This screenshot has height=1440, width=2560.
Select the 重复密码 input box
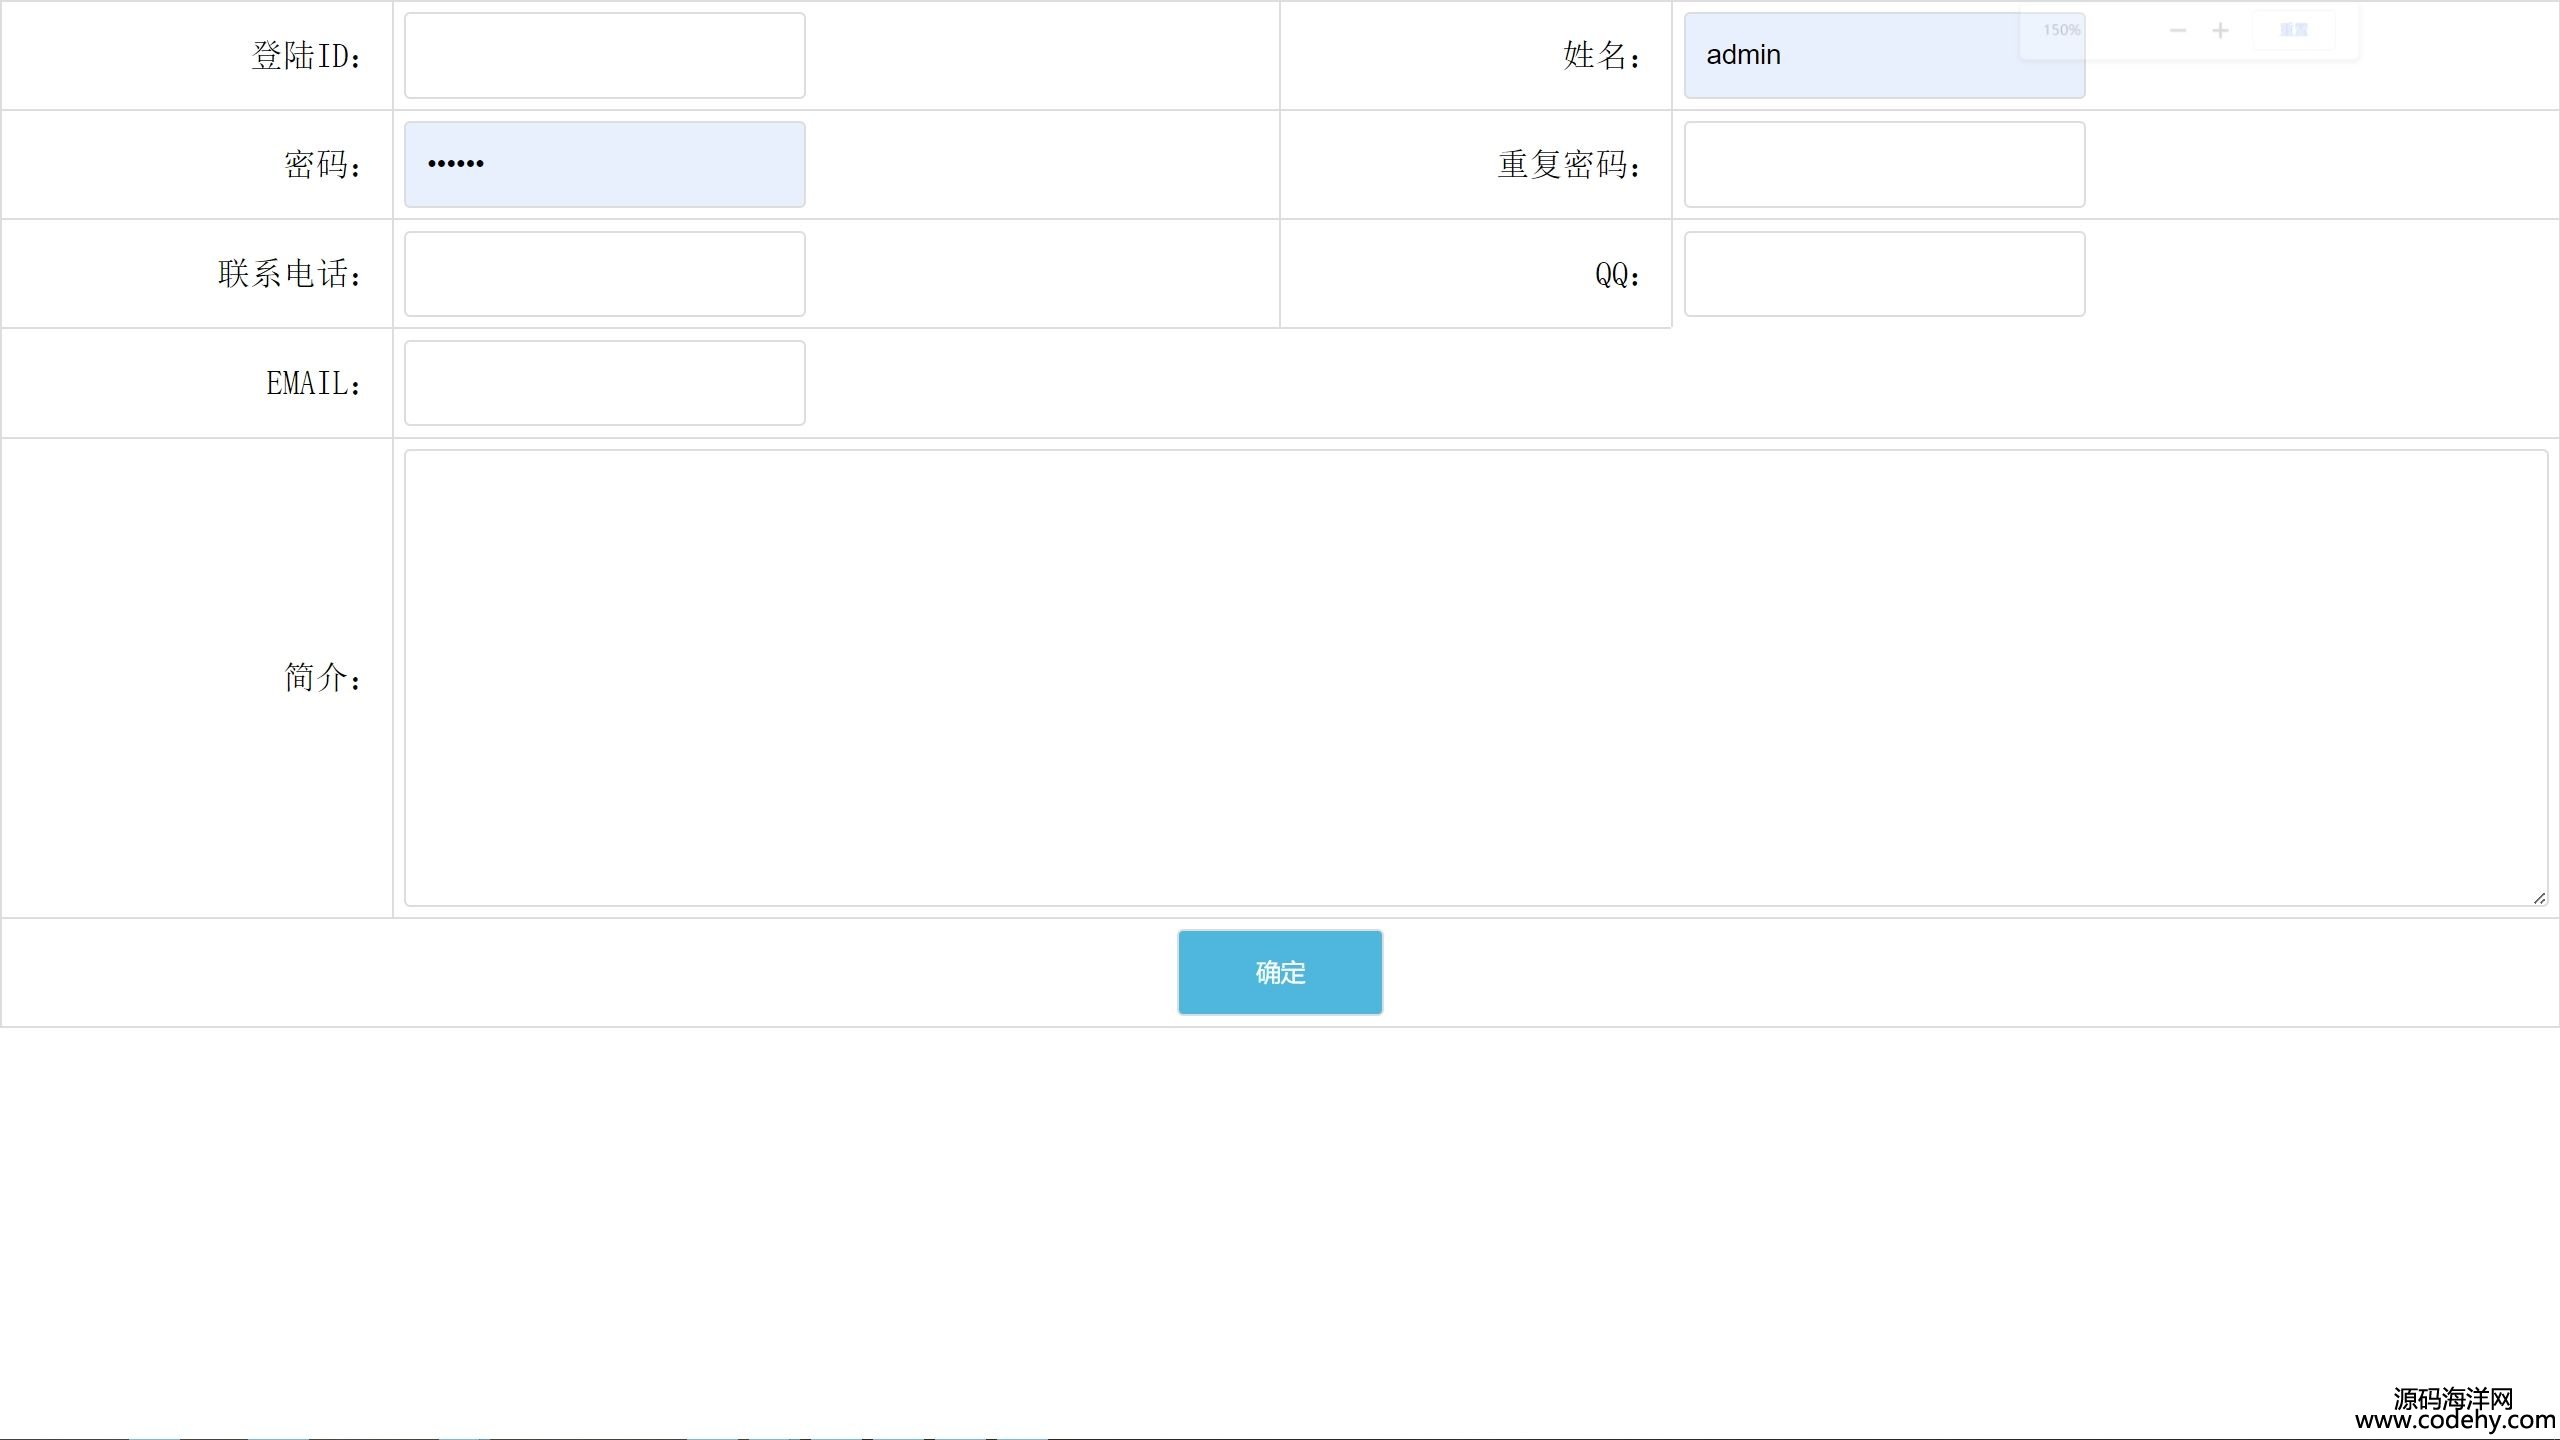[1884, 165]
